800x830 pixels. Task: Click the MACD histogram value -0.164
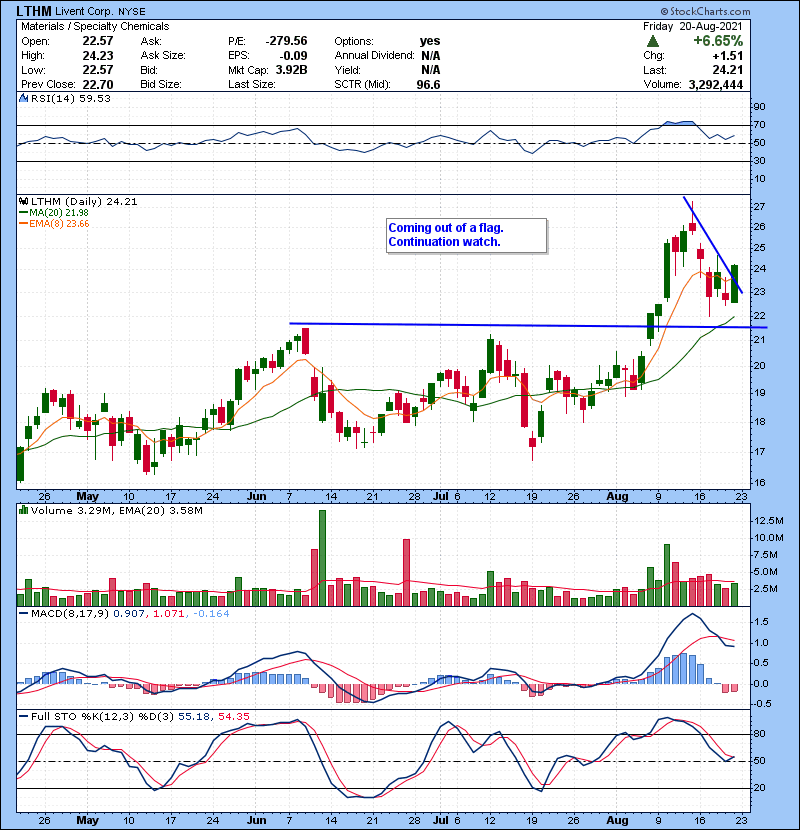click(x=211, y=614)
